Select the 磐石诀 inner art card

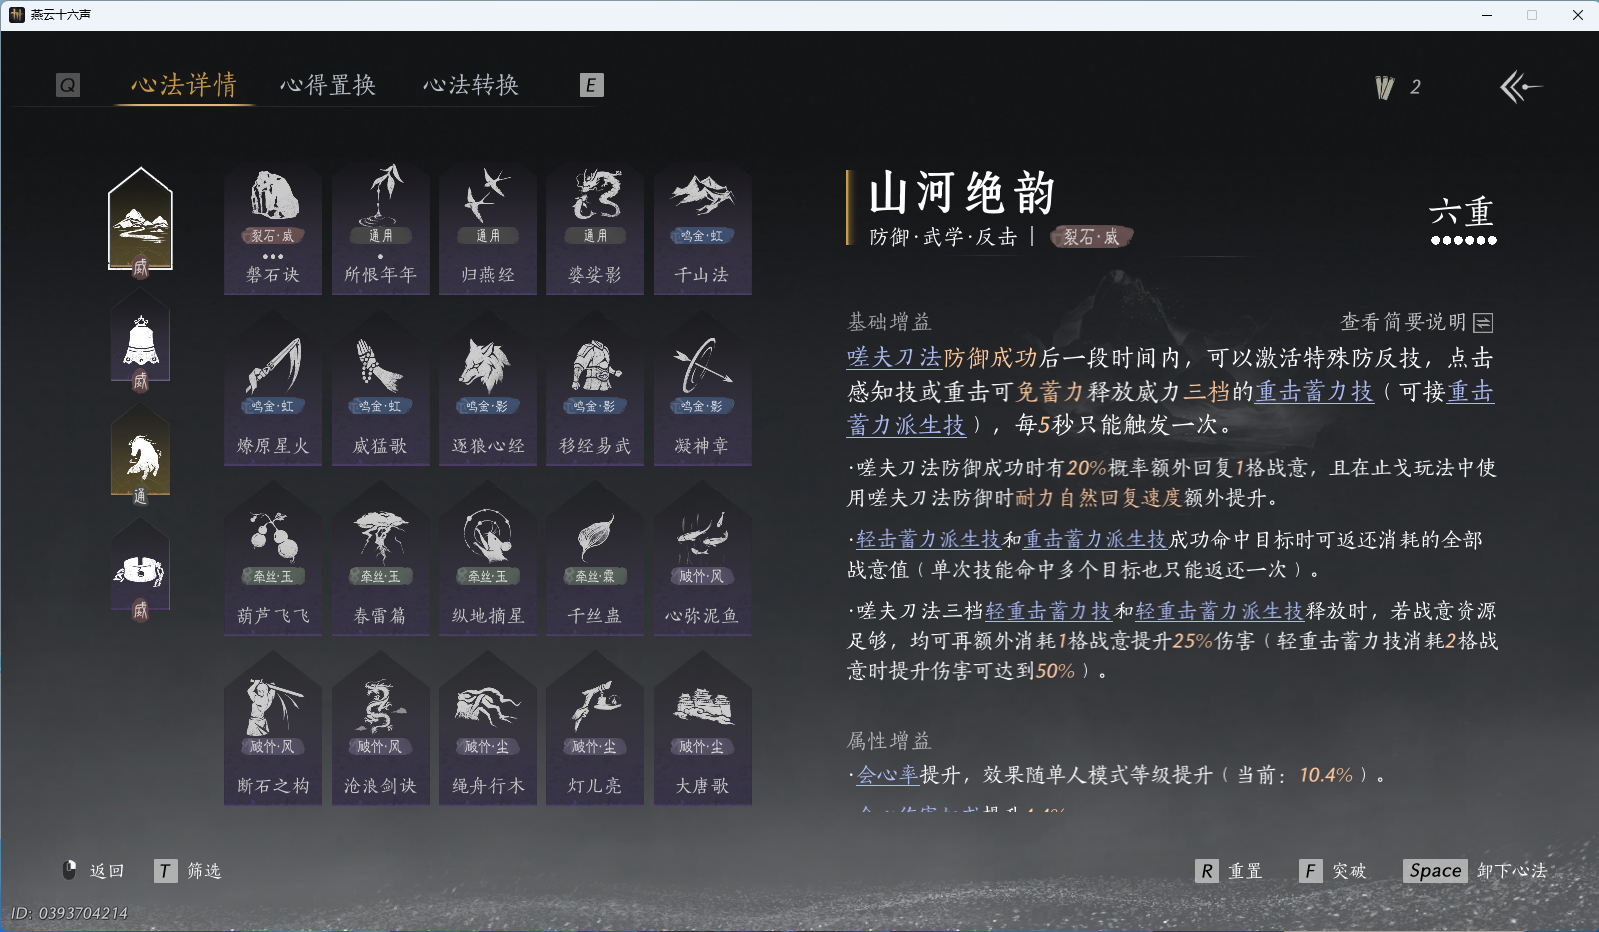click(x=273, y=230)
